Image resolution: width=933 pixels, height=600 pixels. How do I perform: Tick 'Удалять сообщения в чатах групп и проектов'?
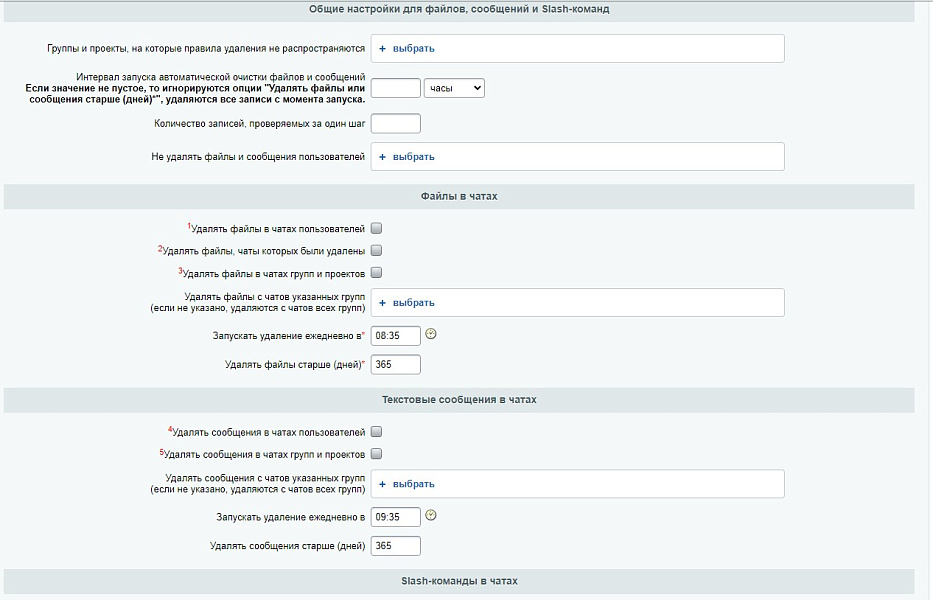click(377, 454)
